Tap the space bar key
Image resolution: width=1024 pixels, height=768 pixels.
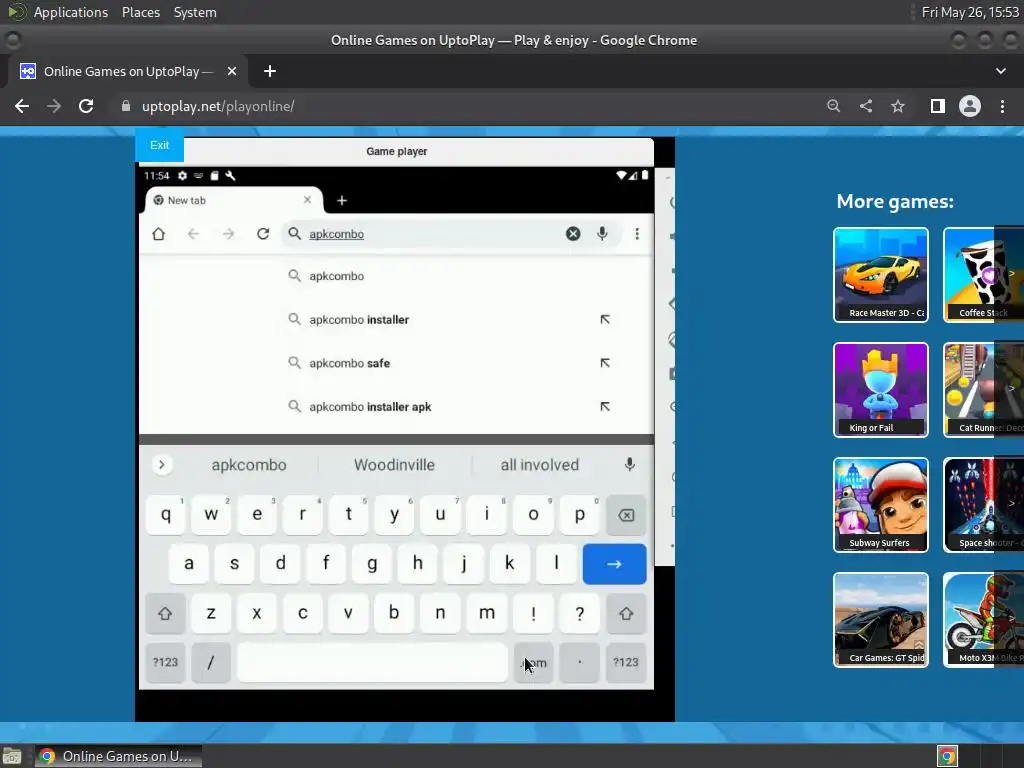coord(372,662)
